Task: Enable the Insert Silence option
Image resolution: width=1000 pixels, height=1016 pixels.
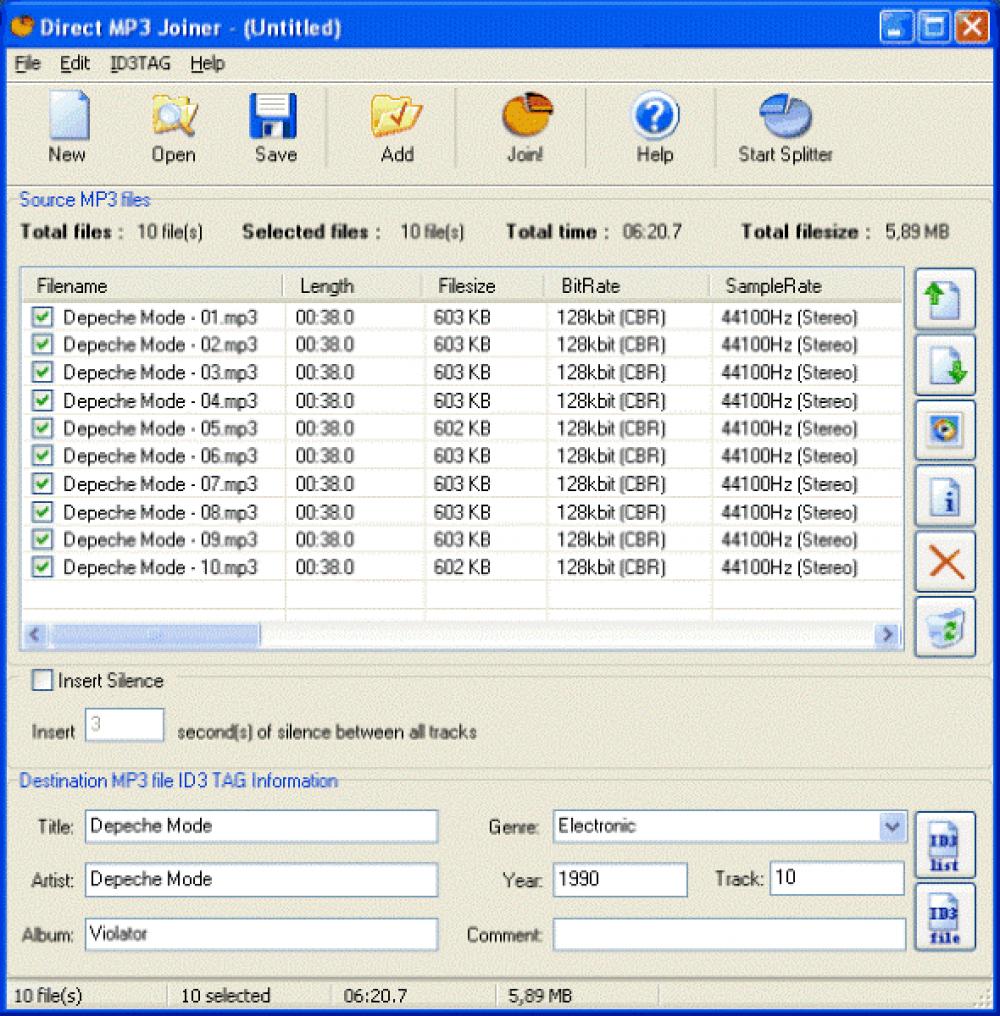Action: pyautogui.click(x=41, y=680)
